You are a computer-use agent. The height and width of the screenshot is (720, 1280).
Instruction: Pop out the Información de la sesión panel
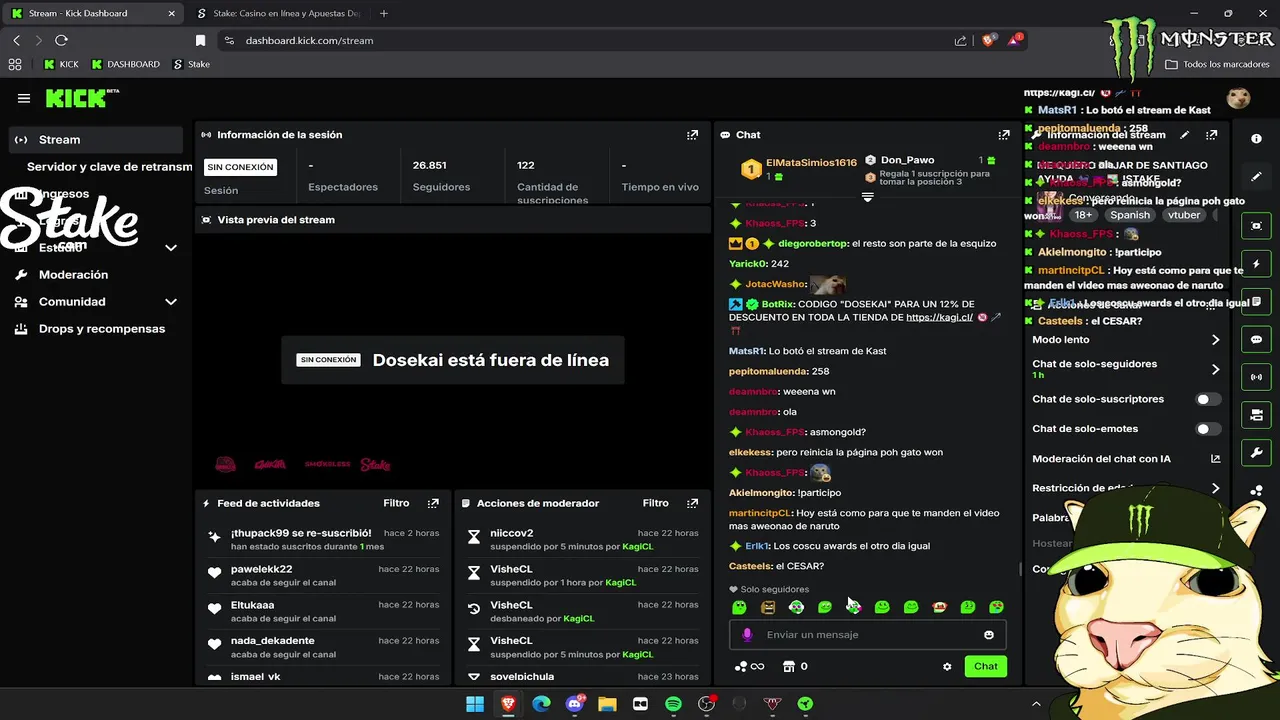pos(692,134)
